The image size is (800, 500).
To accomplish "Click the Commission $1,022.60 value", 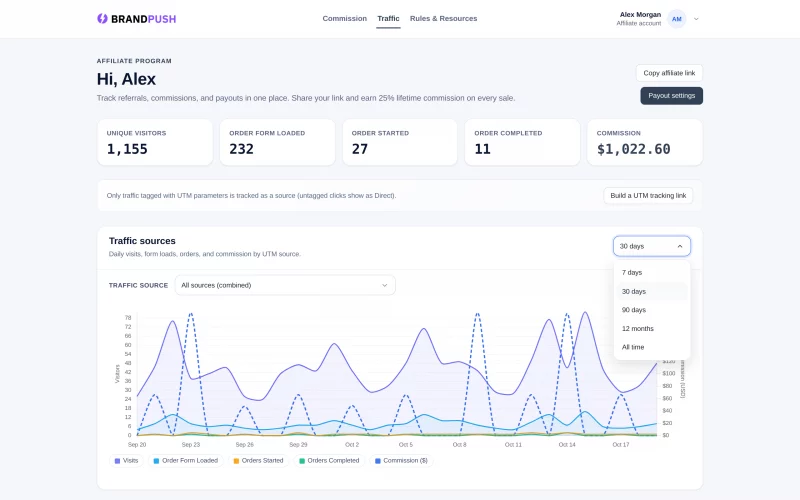I will point(633,149).
